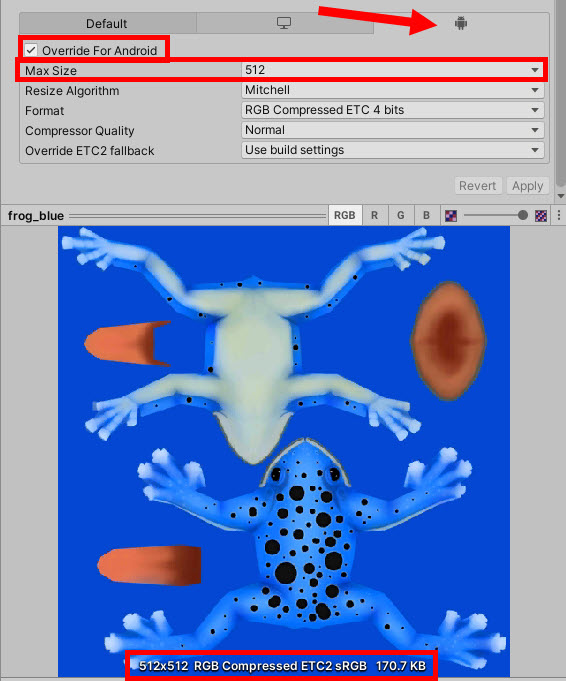Click the Apply button
This screenshot has width=566, height=681.
[x=527, y=186]
